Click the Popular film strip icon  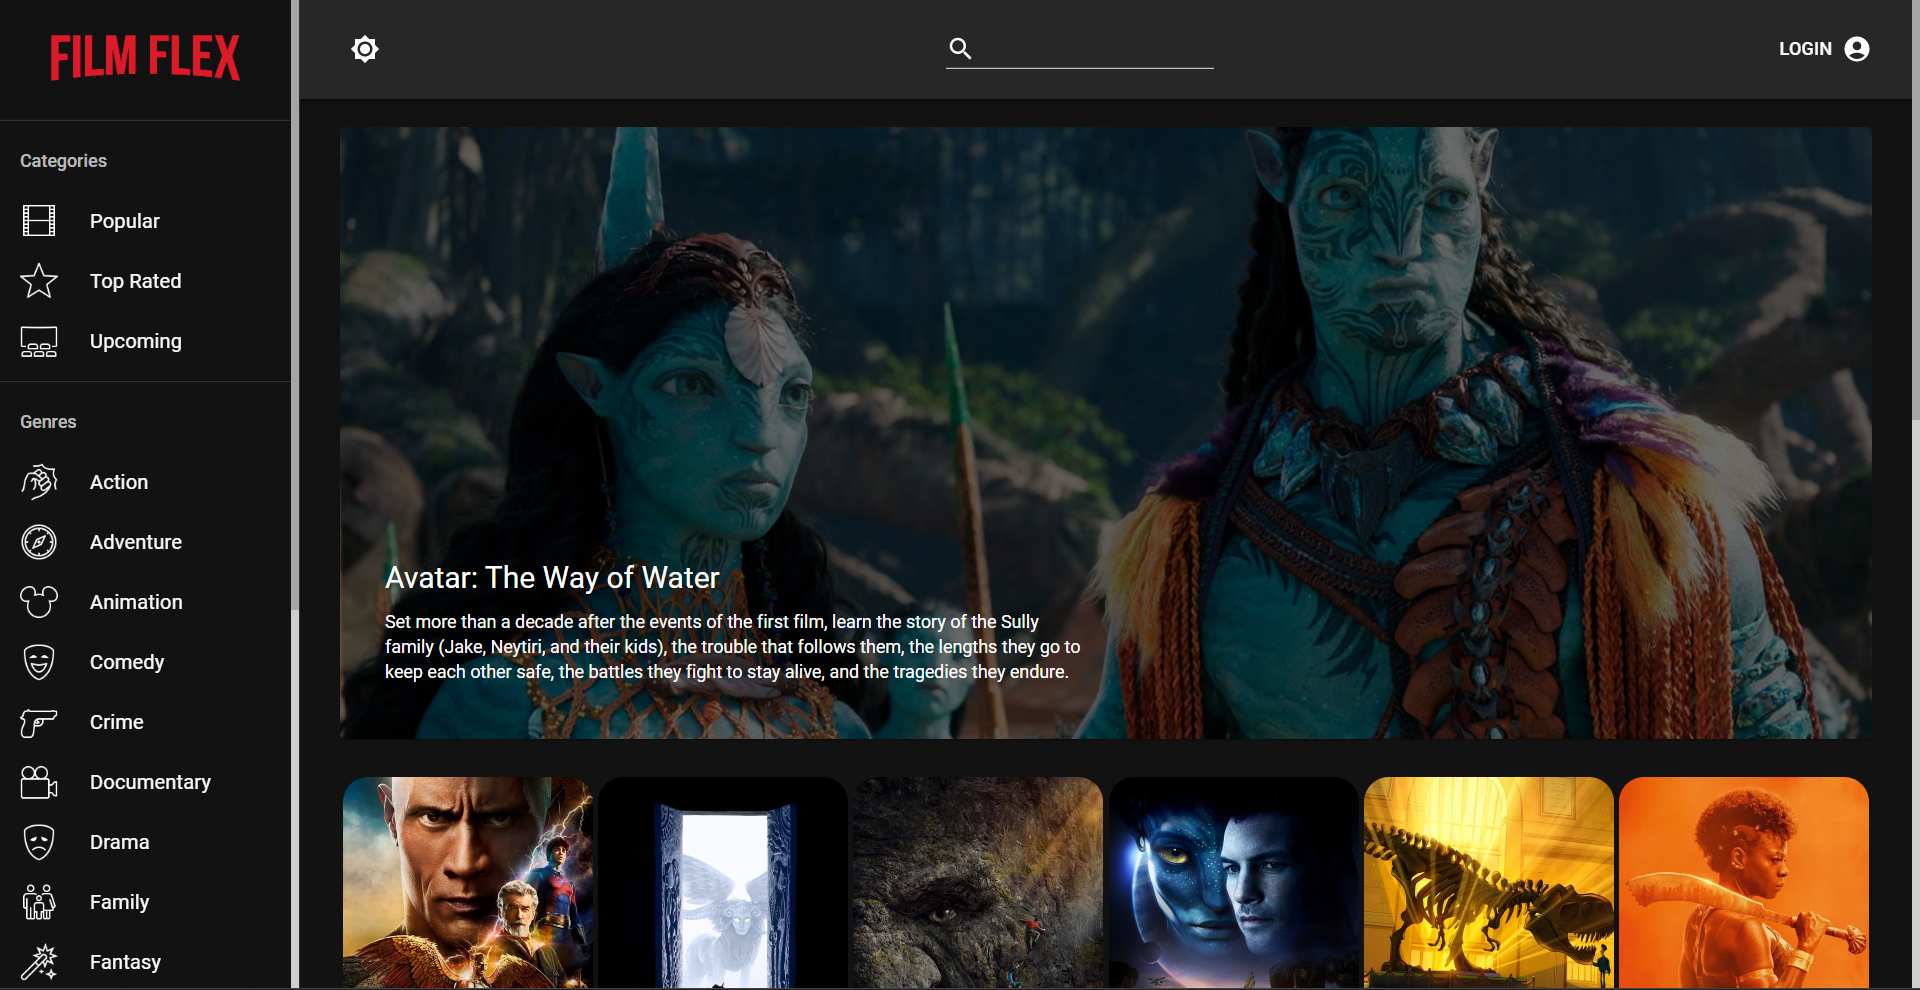[x=39, y=221]
